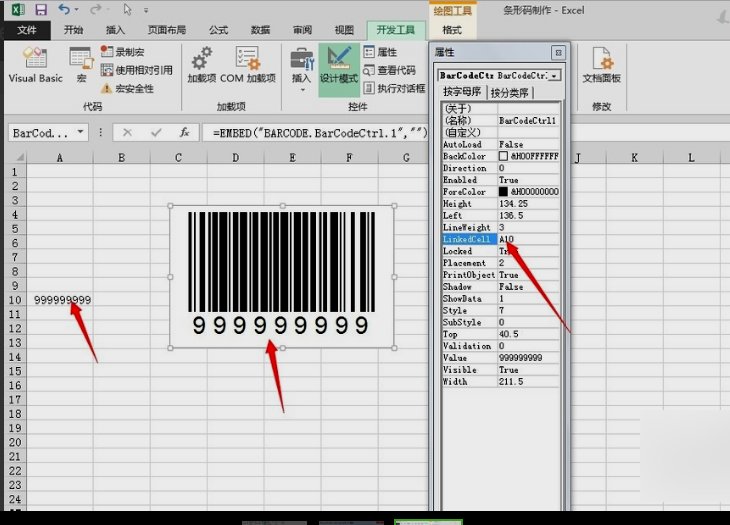This screenshot has width=730, height=525.
Task: Click the Enabled property True value
Action: (528, 180)
